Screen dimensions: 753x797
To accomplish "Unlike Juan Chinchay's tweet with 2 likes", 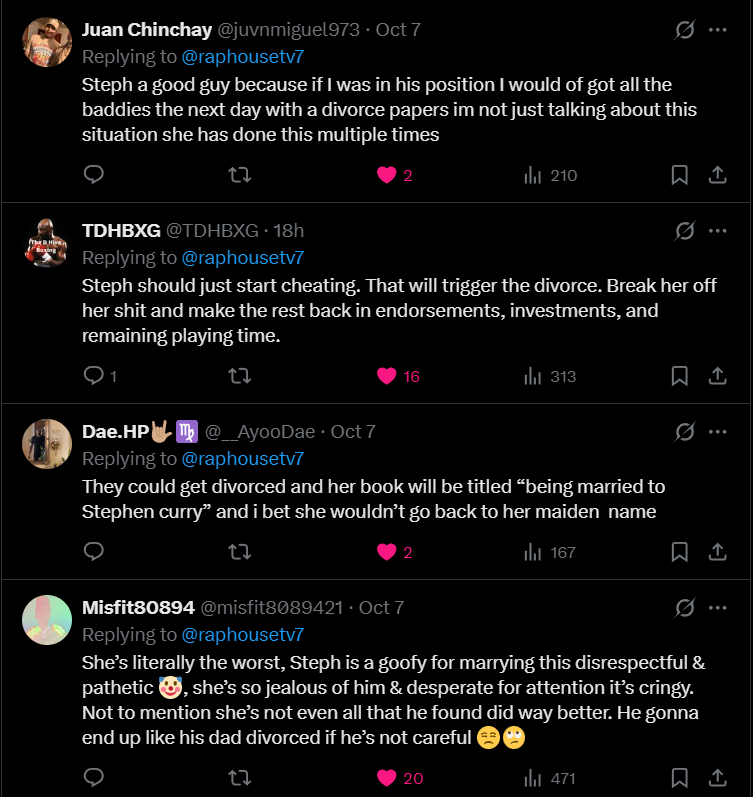I will (x=387, y=175).
